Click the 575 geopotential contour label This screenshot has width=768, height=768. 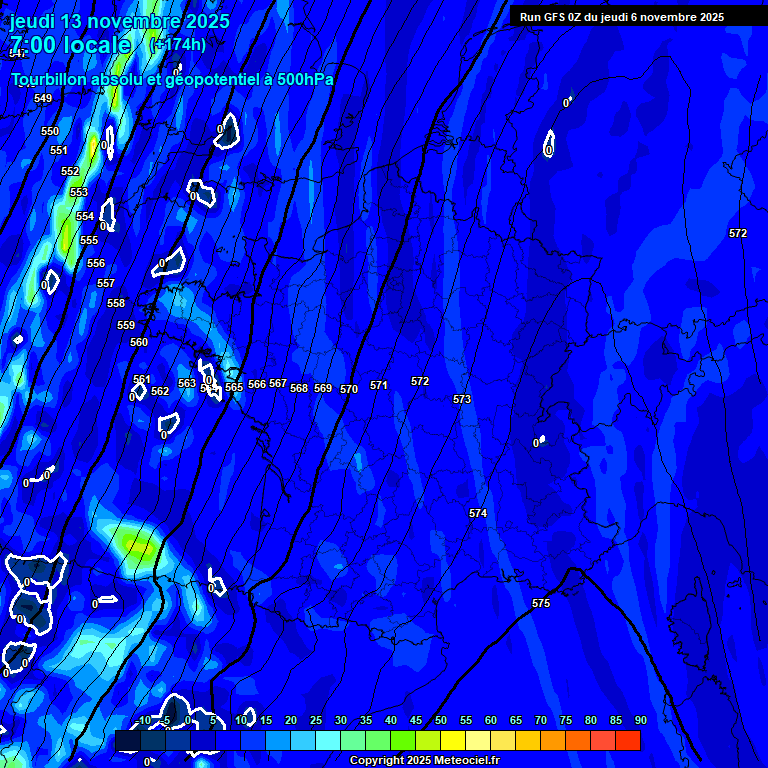541,603
